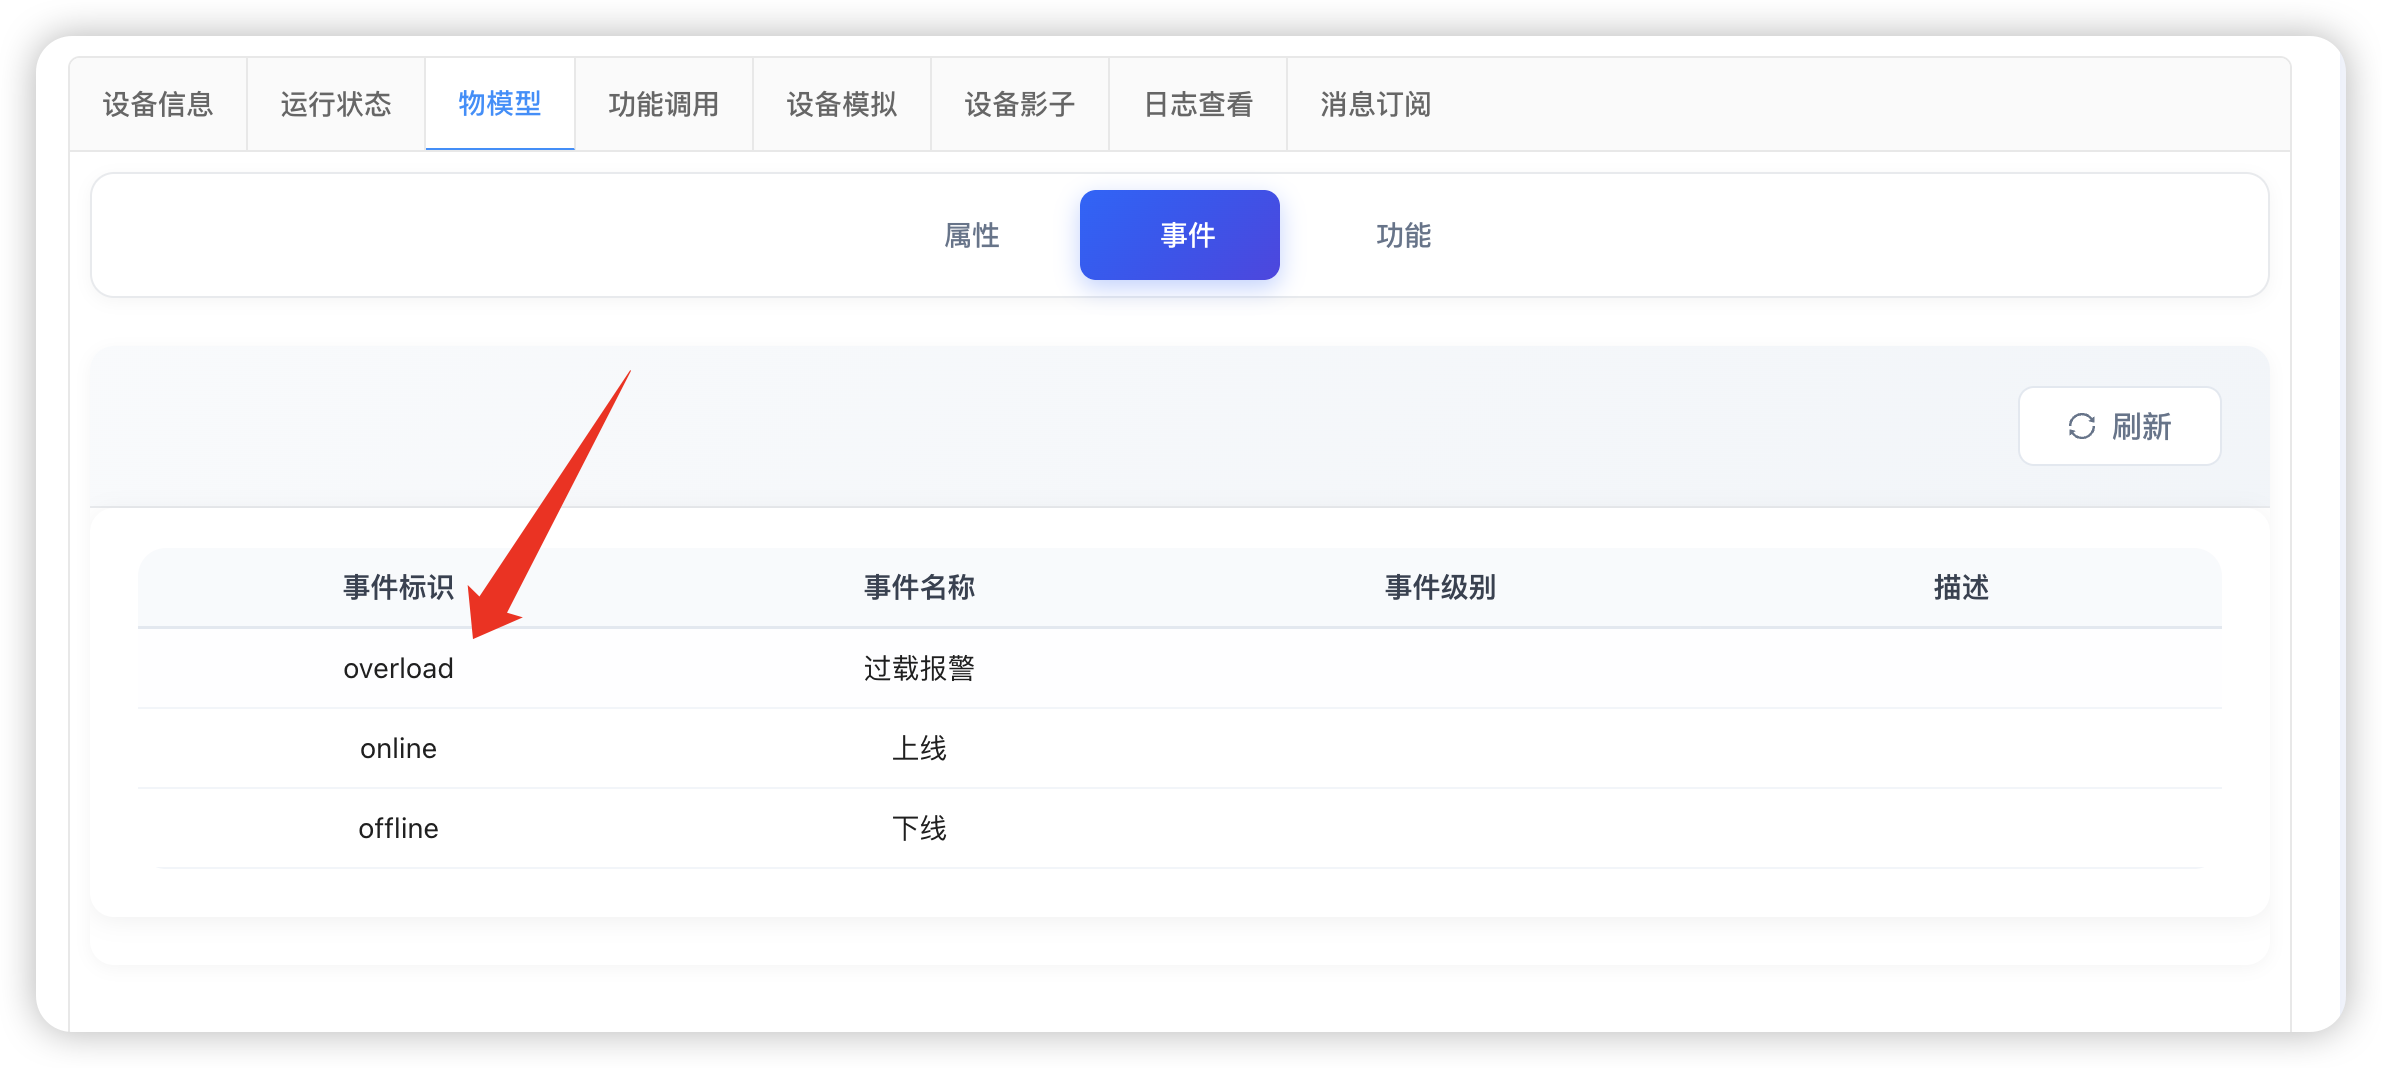Click the 事件级别 column header

[x=1439, y=588]
